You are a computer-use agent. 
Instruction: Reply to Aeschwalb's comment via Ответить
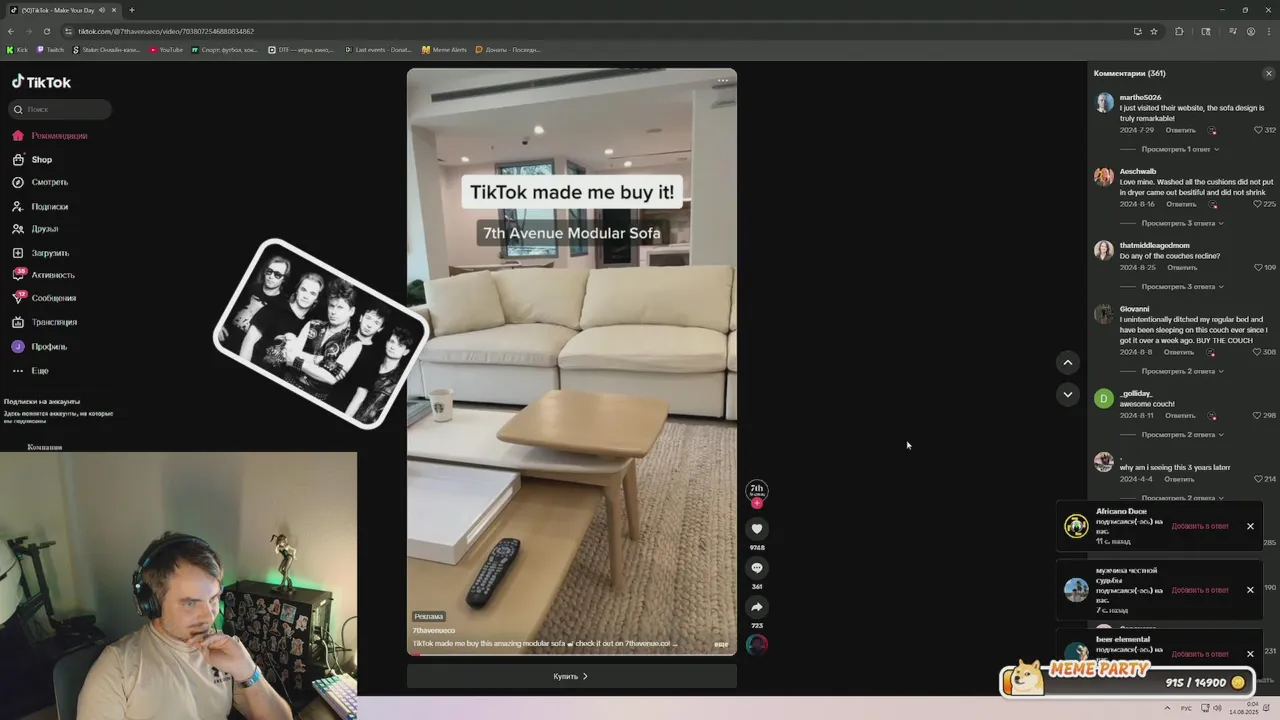[x=1180, y=204]
